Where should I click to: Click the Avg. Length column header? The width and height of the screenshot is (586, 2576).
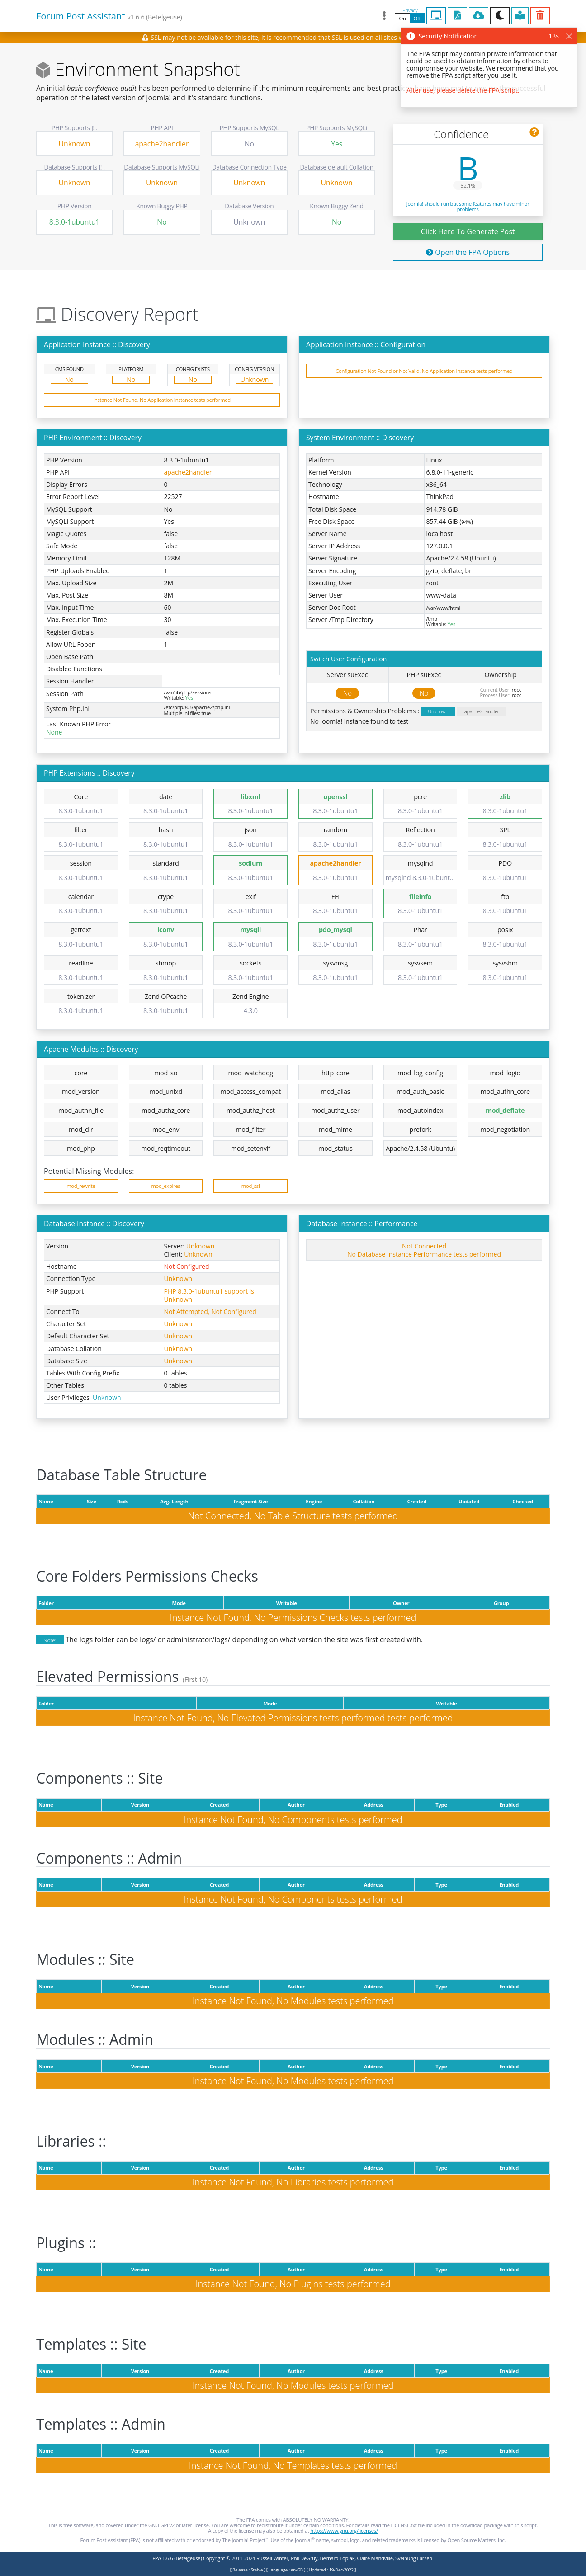[174, 1501]
